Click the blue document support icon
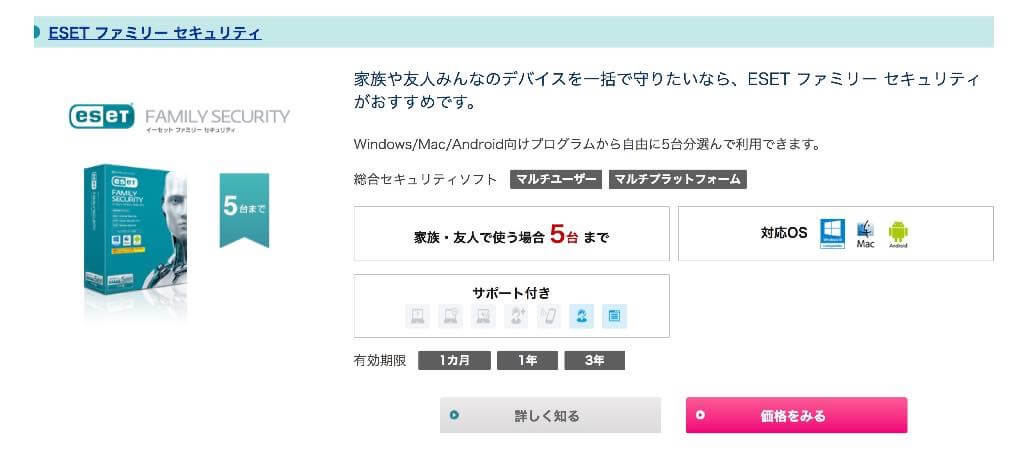Viewport: 1024px width, 476px height. click(614, 317)
